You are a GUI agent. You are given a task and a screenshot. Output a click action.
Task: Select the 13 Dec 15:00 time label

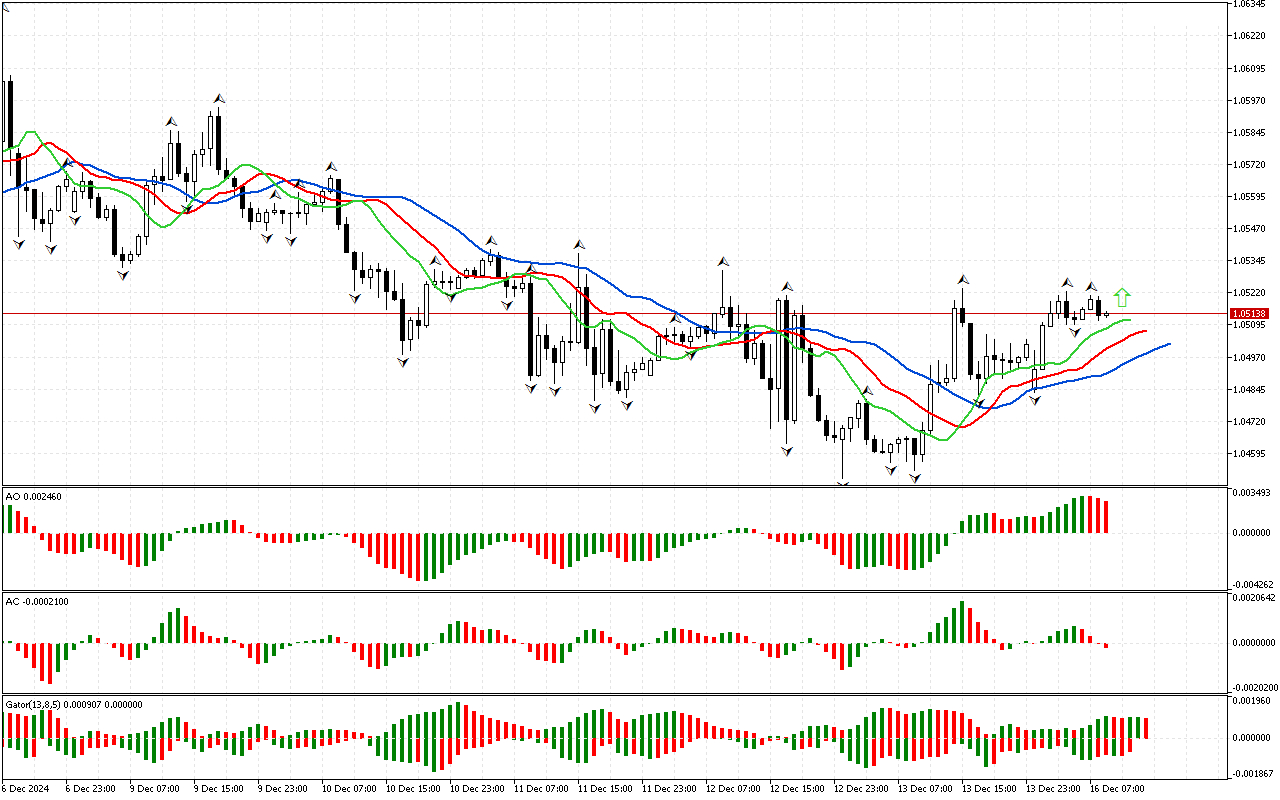(x=989, y=788)
